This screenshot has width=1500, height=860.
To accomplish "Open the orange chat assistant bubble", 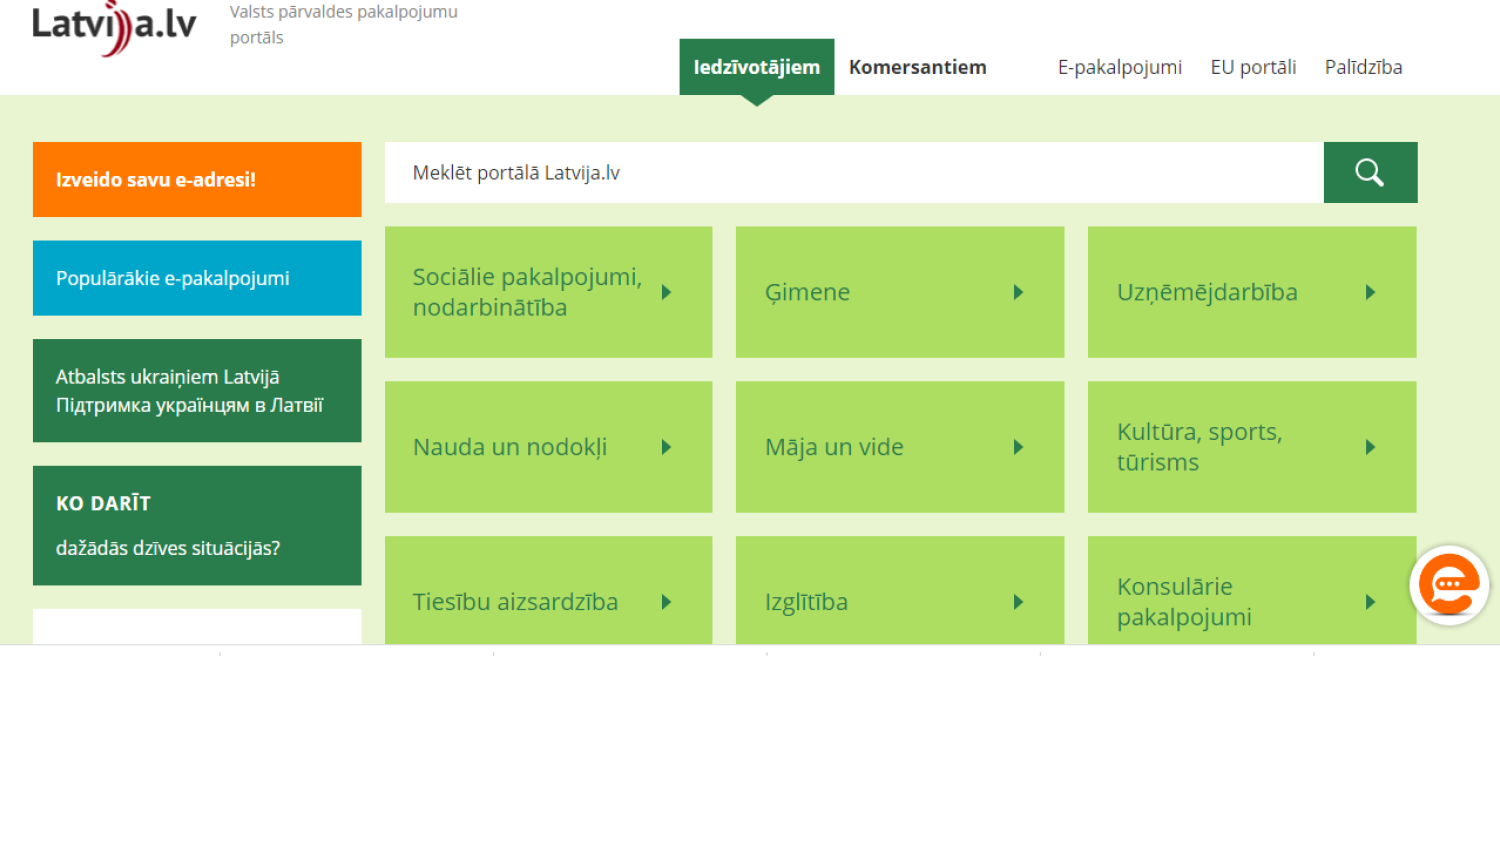I will click(x=1449, y=585).
